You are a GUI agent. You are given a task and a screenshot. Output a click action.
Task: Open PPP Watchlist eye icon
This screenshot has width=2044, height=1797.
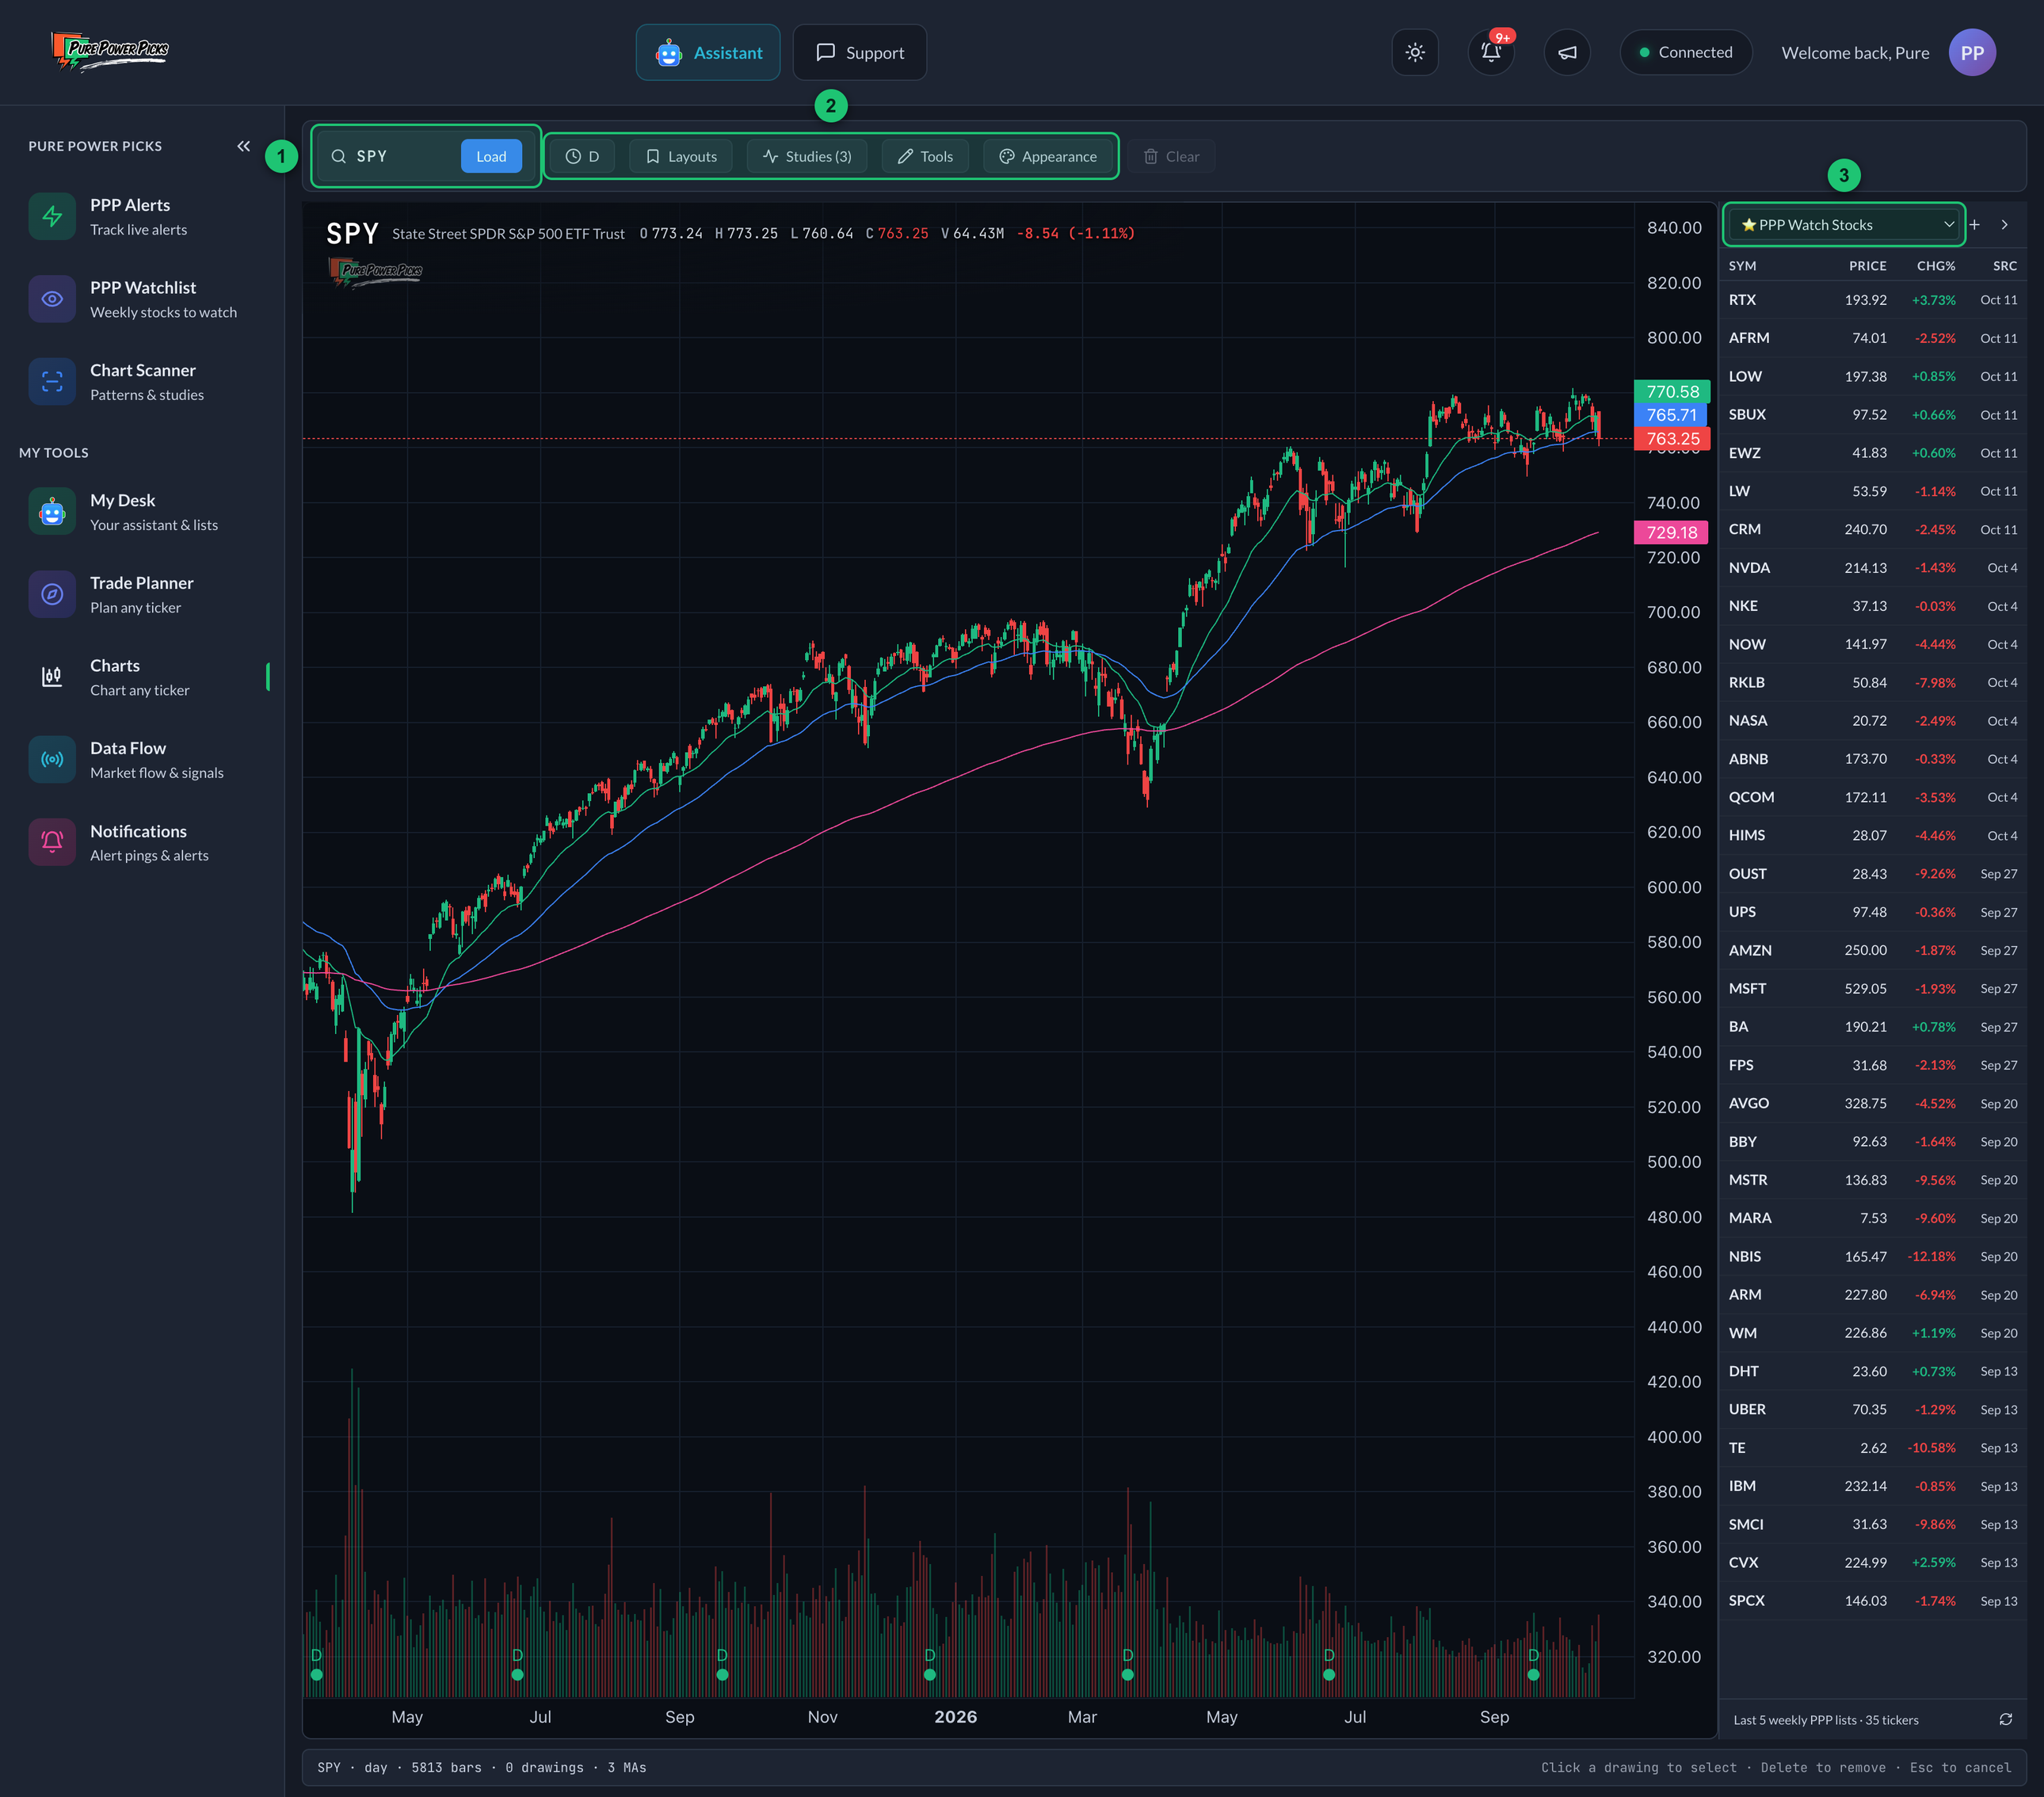52,299
